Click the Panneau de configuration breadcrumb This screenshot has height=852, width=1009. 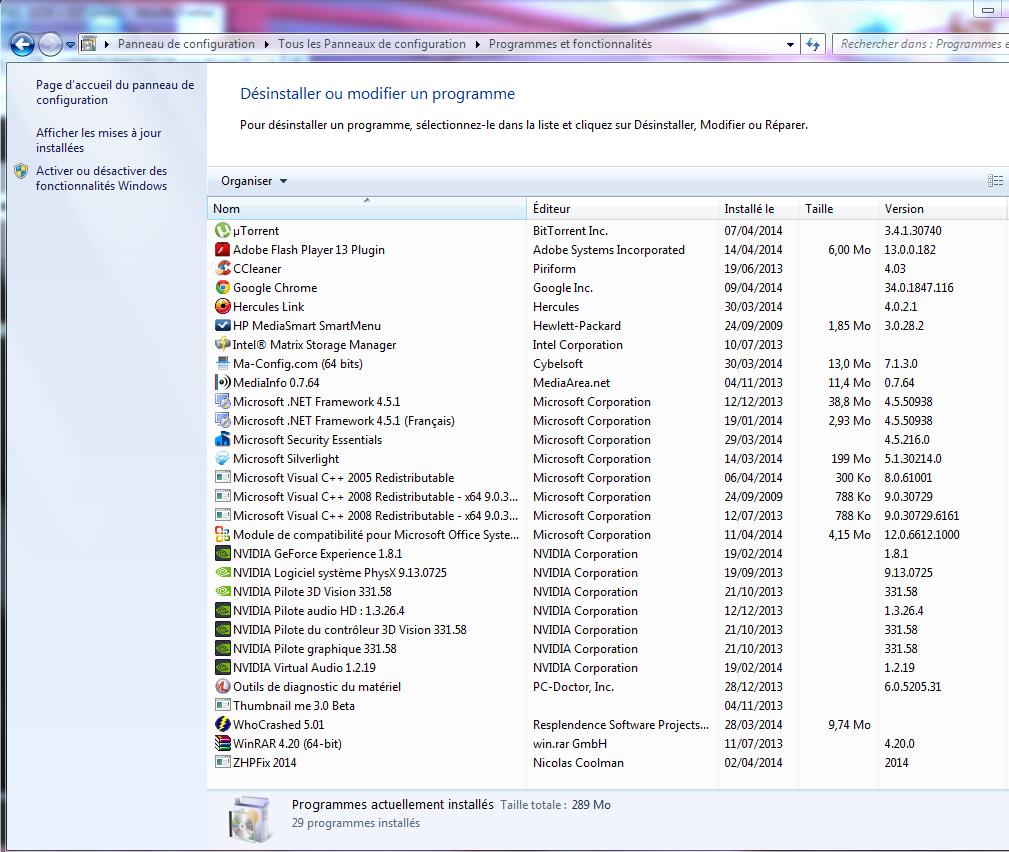tap(186, 44)
